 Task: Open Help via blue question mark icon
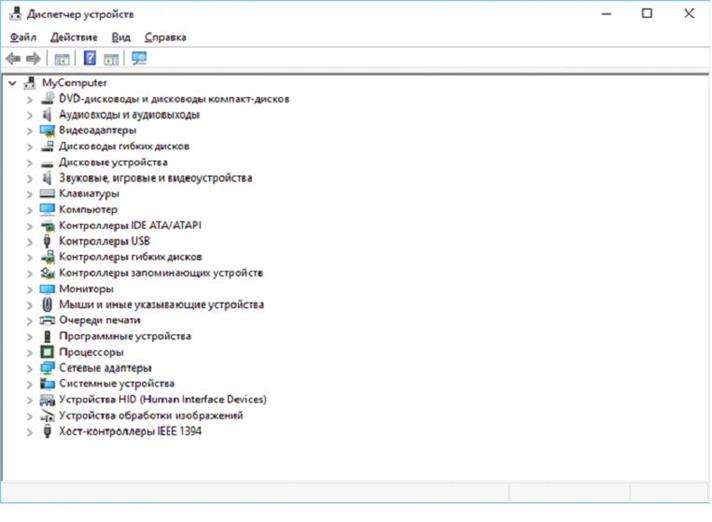pos(90,58)
